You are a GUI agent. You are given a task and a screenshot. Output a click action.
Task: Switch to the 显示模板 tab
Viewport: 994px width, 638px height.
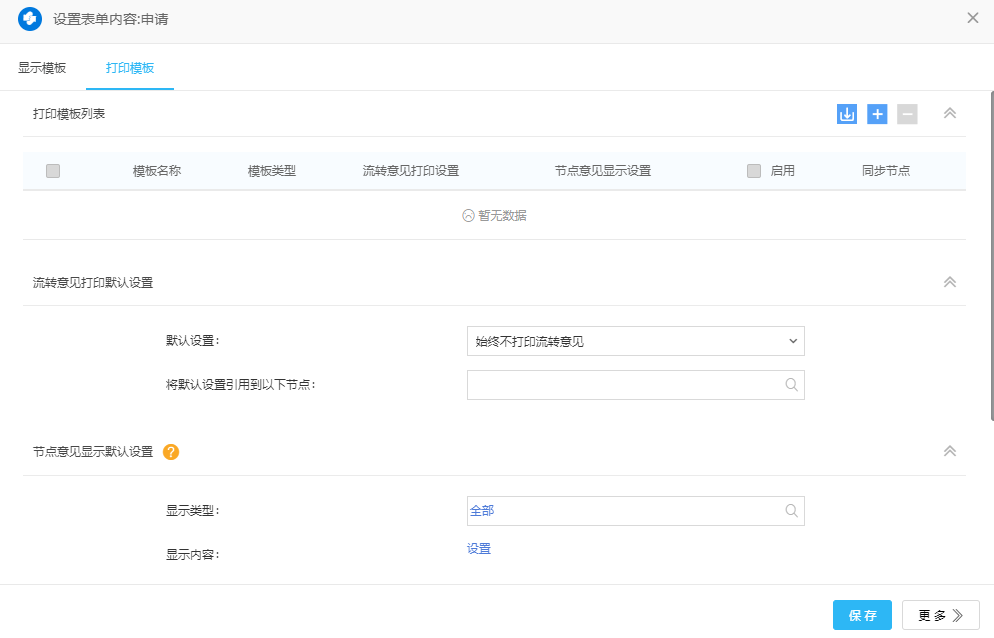(x=42, y=68)
